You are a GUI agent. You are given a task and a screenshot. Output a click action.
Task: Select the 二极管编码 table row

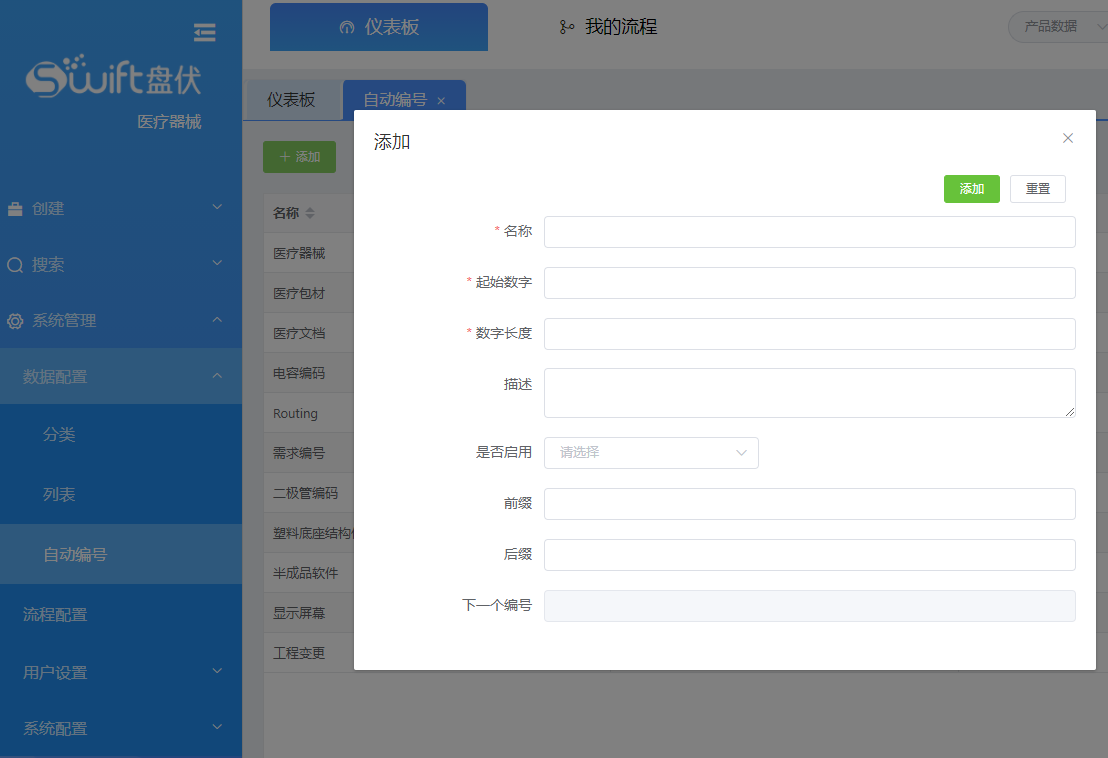tap(309, 493)
